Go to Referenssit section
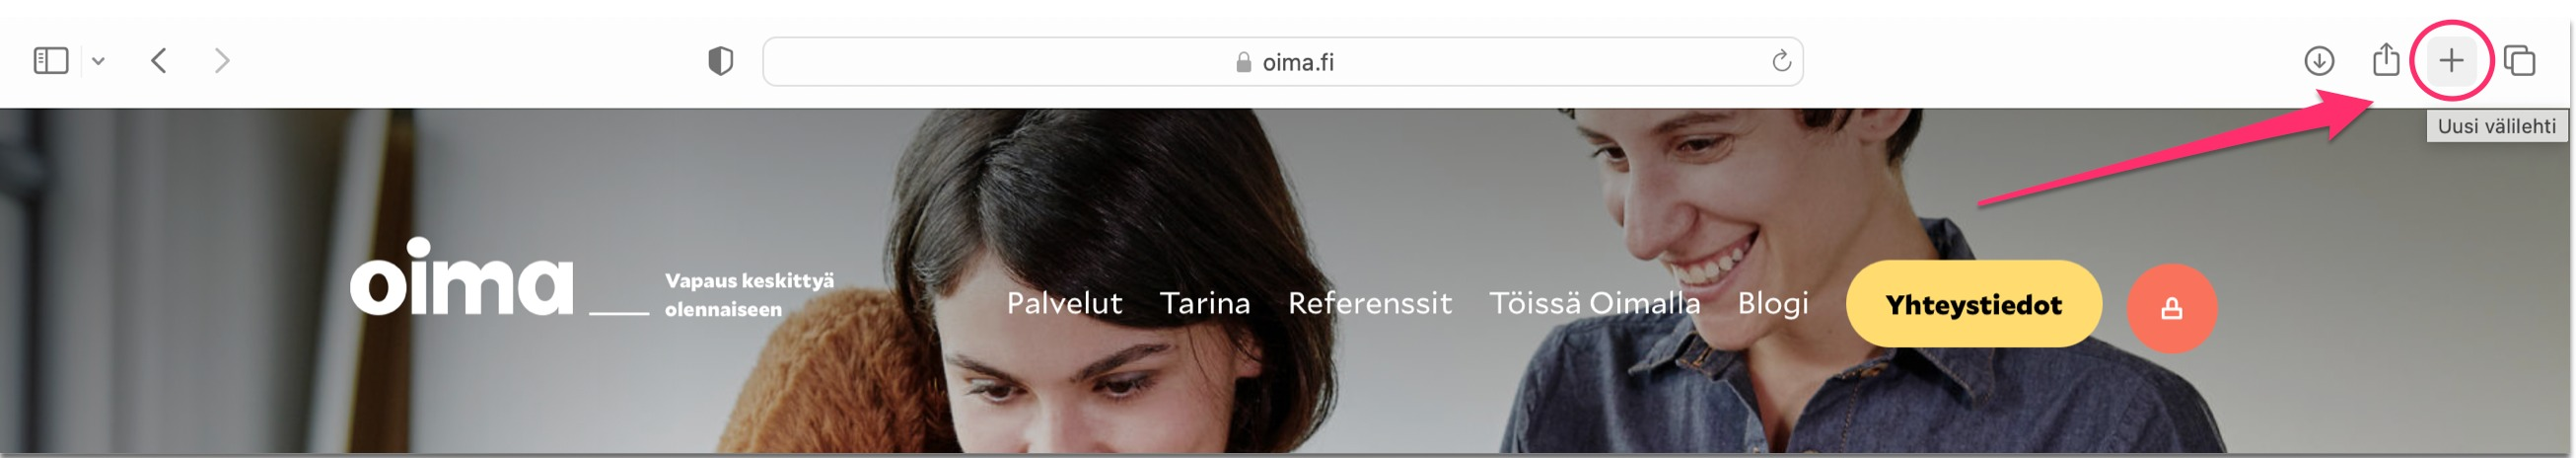Viewport: 2576px width, 458px height. coord(1369,303)
